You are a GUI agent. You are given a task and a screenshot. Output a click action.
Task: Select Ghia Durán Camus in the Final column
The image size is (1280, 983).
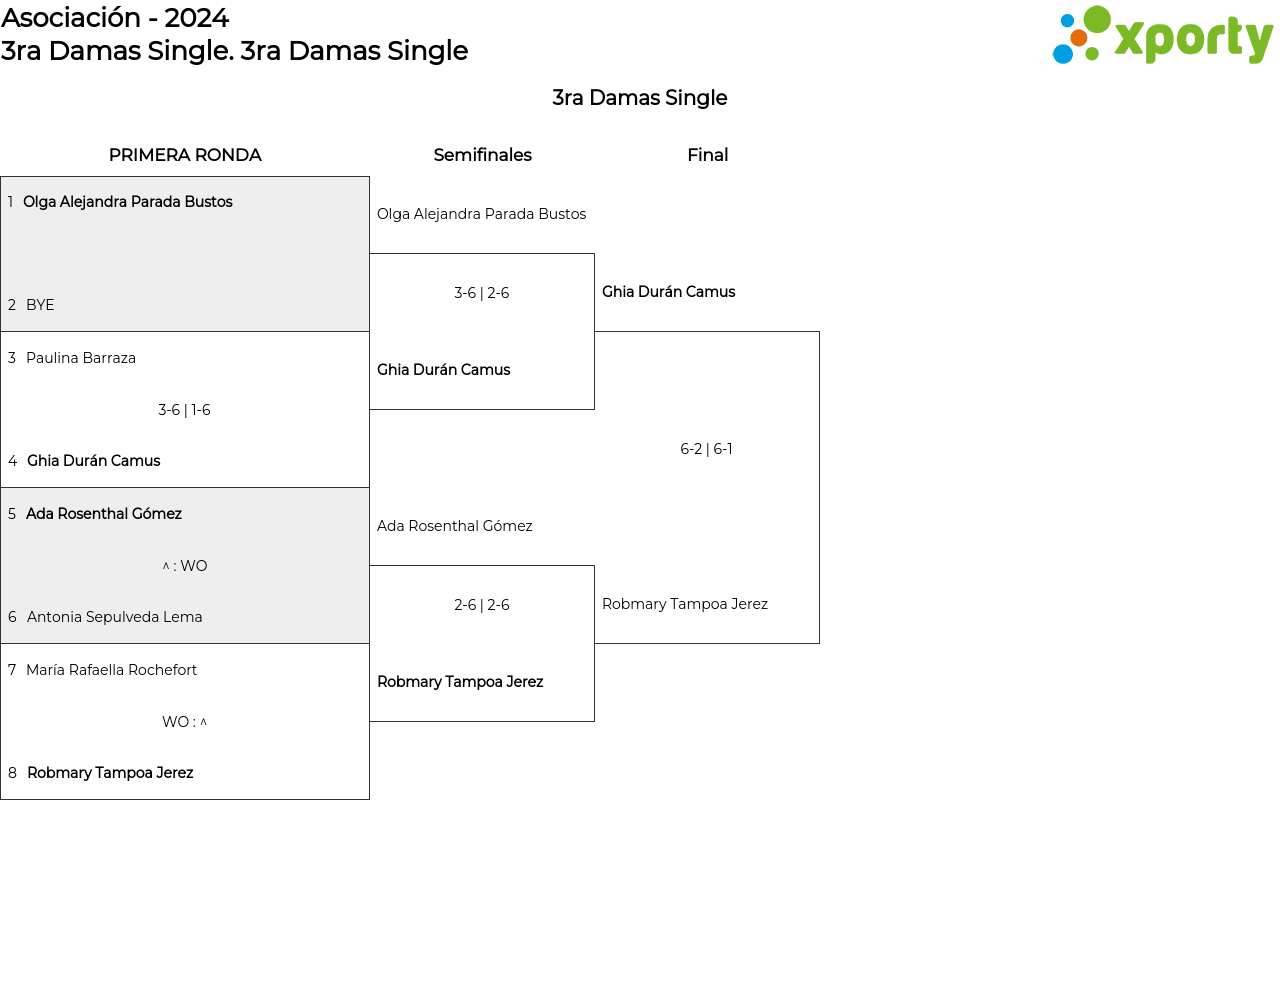point(668,292)
